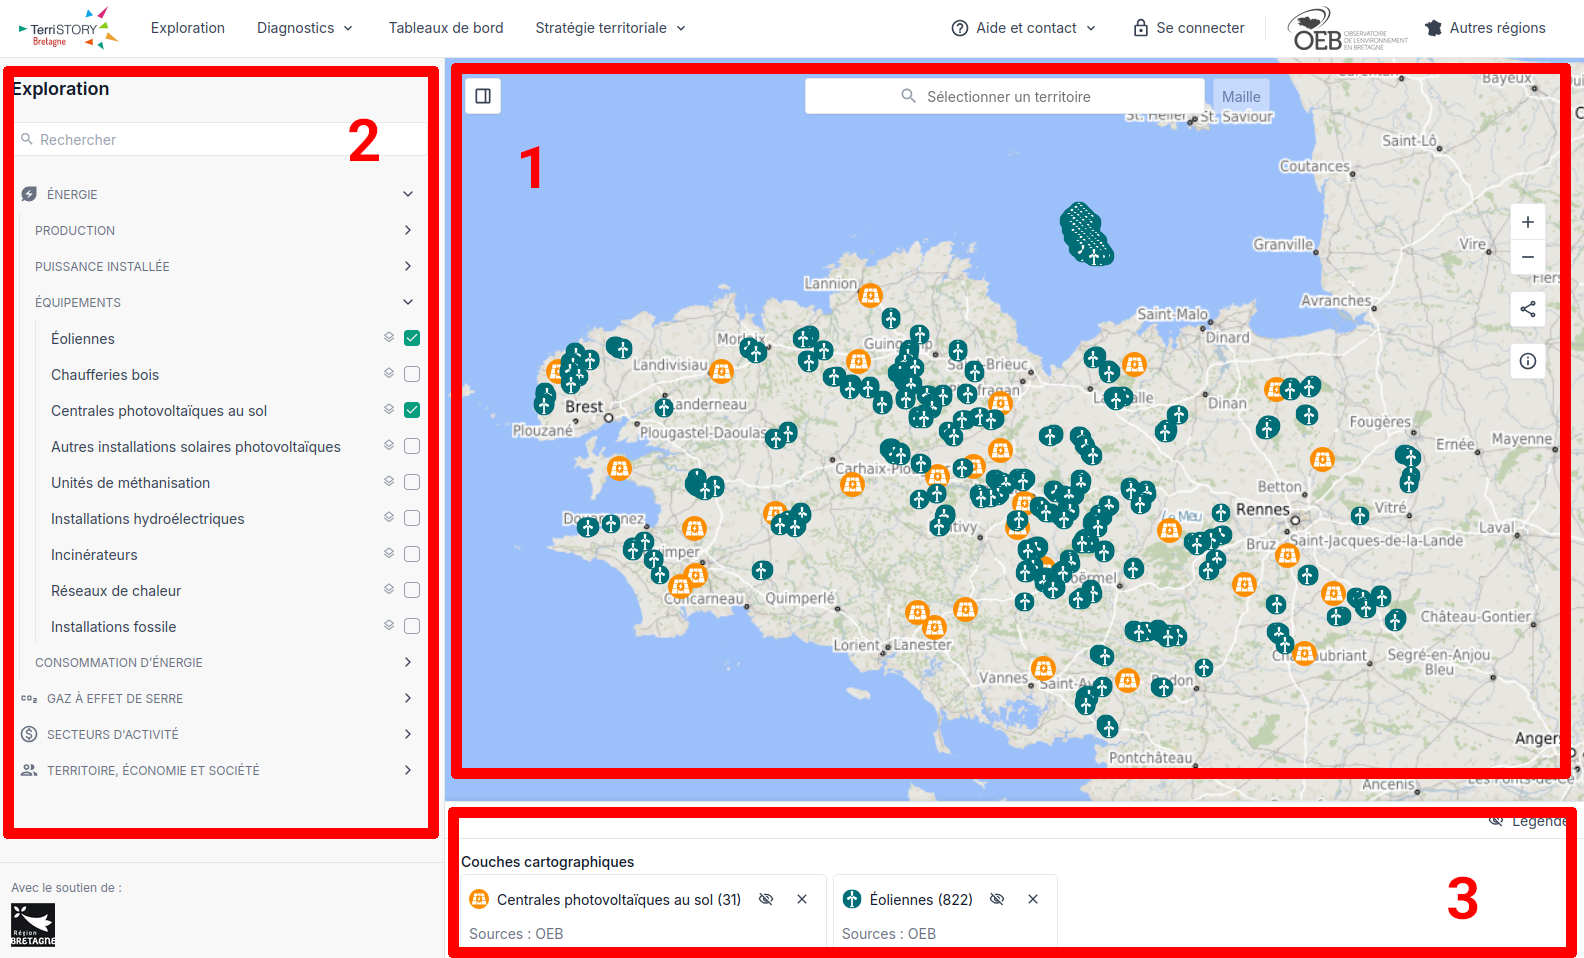Viewport: 1584px width, 958px height.
Task: Click the Région Bretagne logo
Action: tap(33, 925)
